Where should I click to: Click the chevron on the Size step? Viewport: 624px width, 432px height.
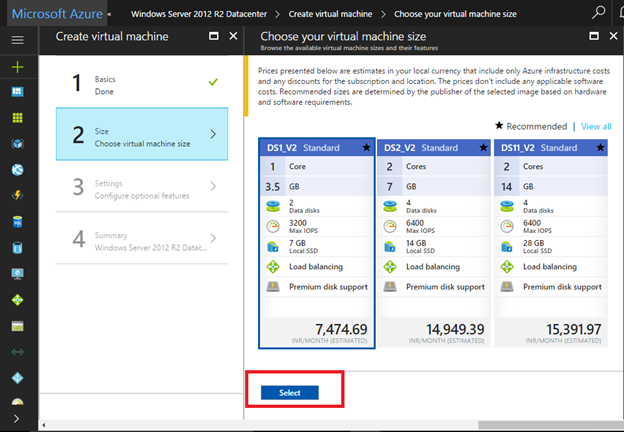click(x=213, y=134)
